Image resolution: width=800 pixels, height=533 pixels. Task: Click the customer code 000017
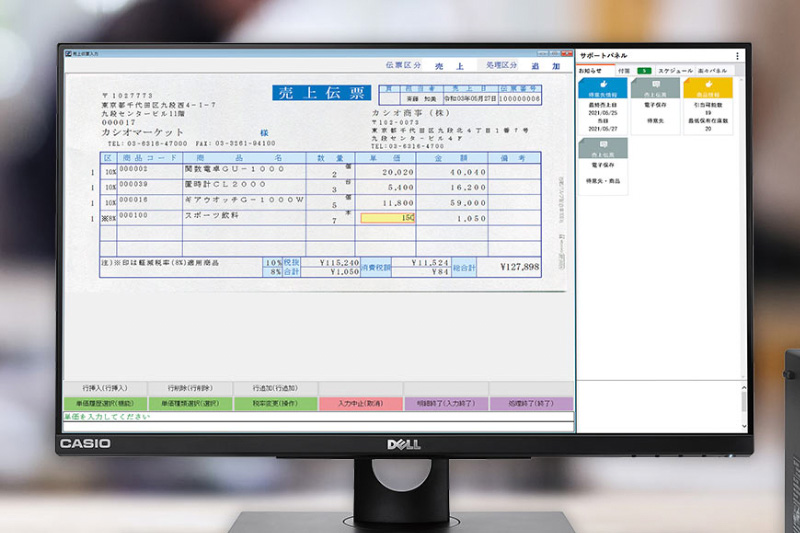pos(118,122)
